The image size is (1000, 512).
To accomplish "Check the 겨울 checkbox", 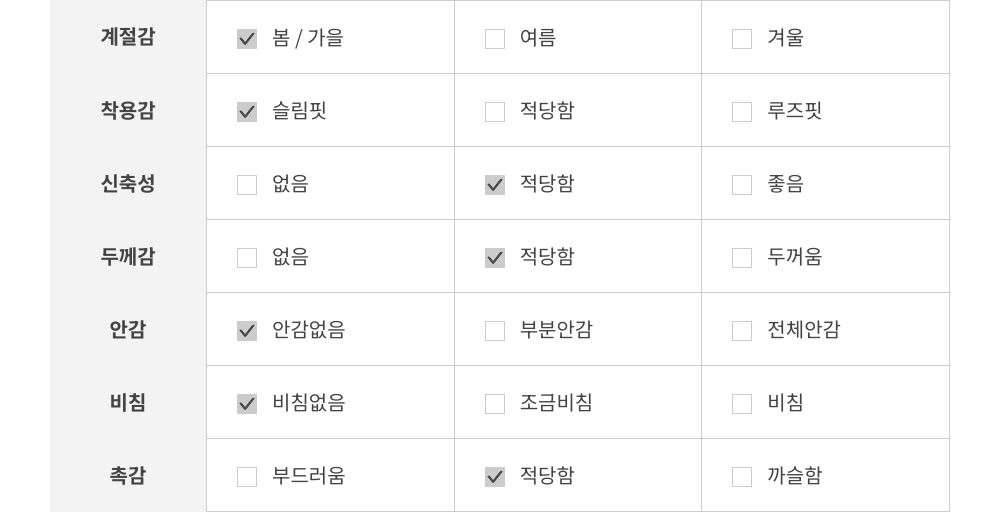I will (742, 39).
